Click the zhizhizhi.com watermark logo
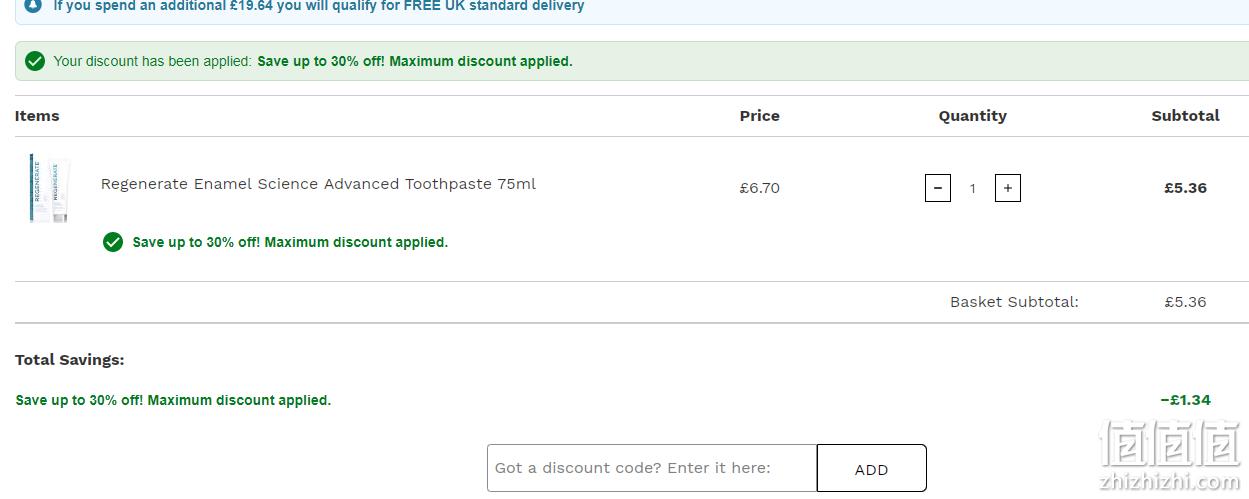 point(1169,457)
